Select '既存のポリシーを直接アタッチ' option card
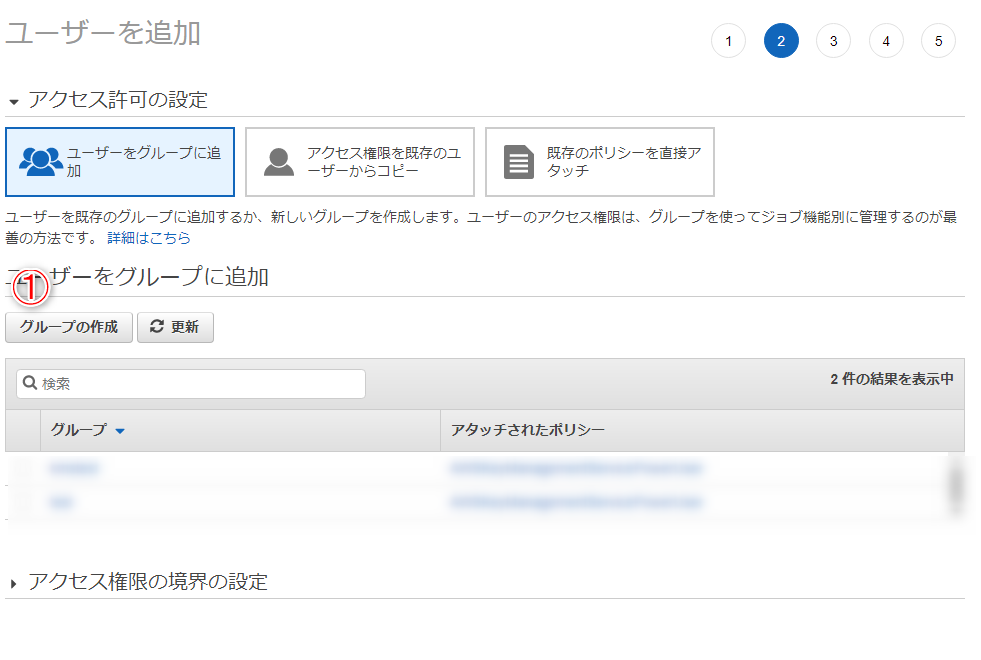 600,162
